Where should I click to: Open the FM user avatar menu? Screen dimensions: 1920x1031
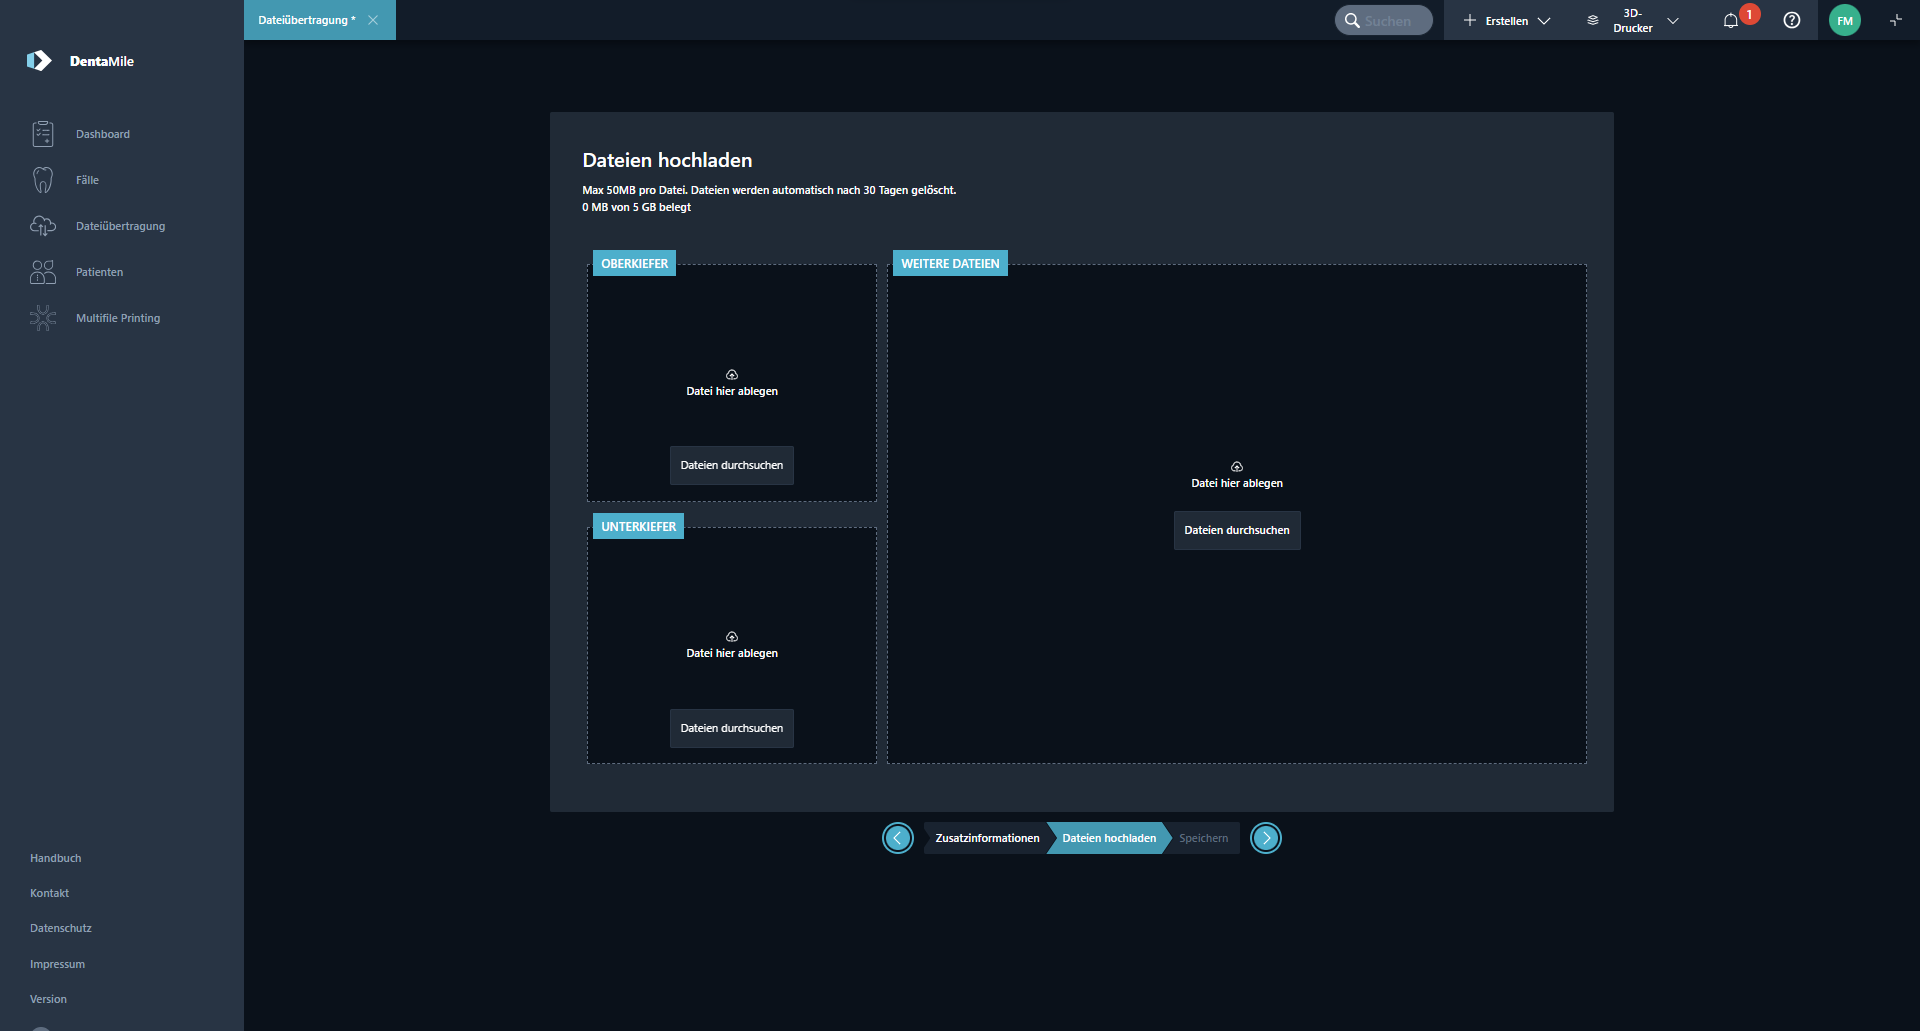[x=1845, y=21]
